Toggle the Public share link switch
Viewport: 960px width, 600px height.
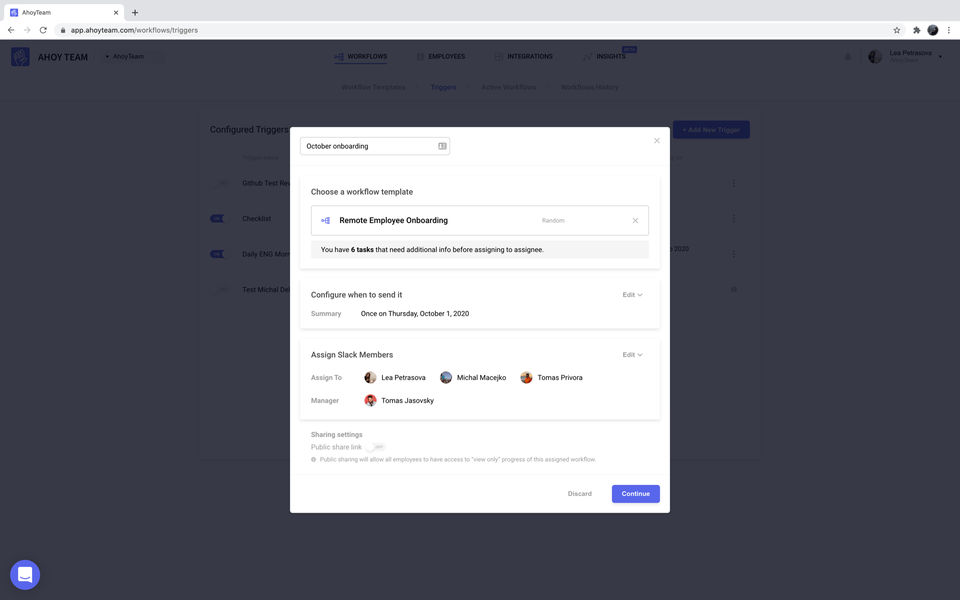pos(376,447)
